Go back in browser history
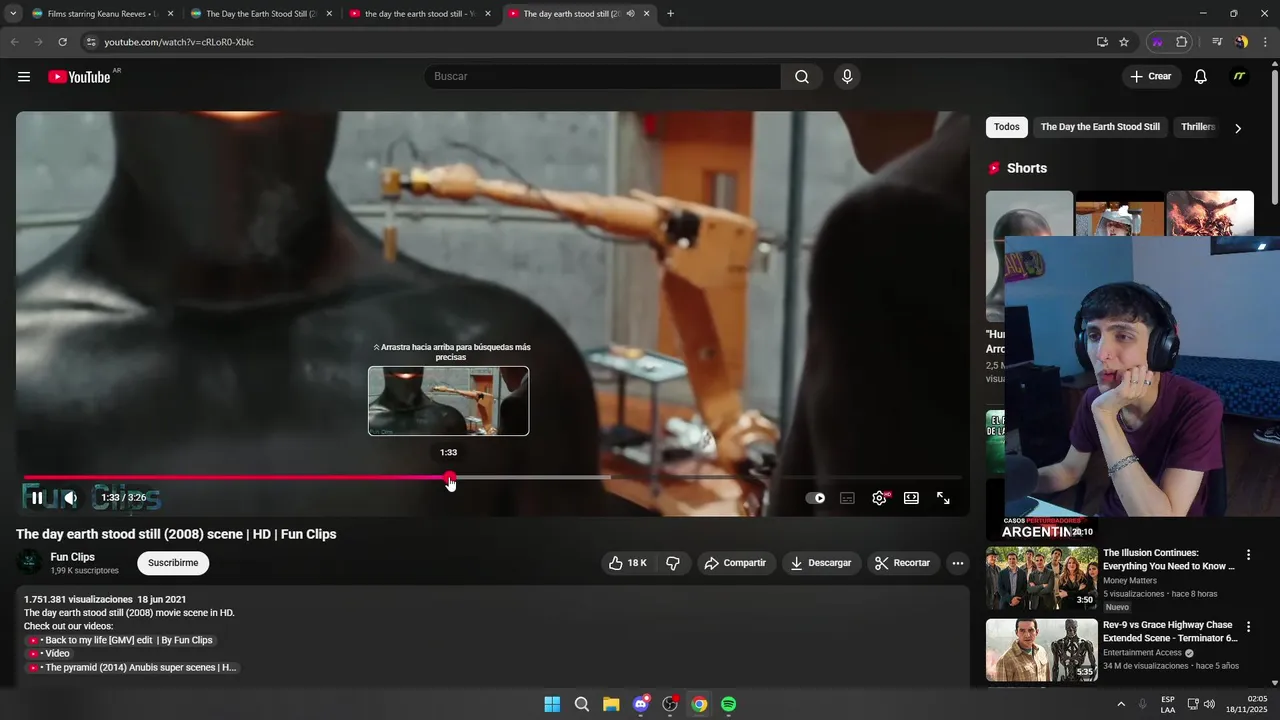Viewport: 1280px width, 720px height. [14, 42]
